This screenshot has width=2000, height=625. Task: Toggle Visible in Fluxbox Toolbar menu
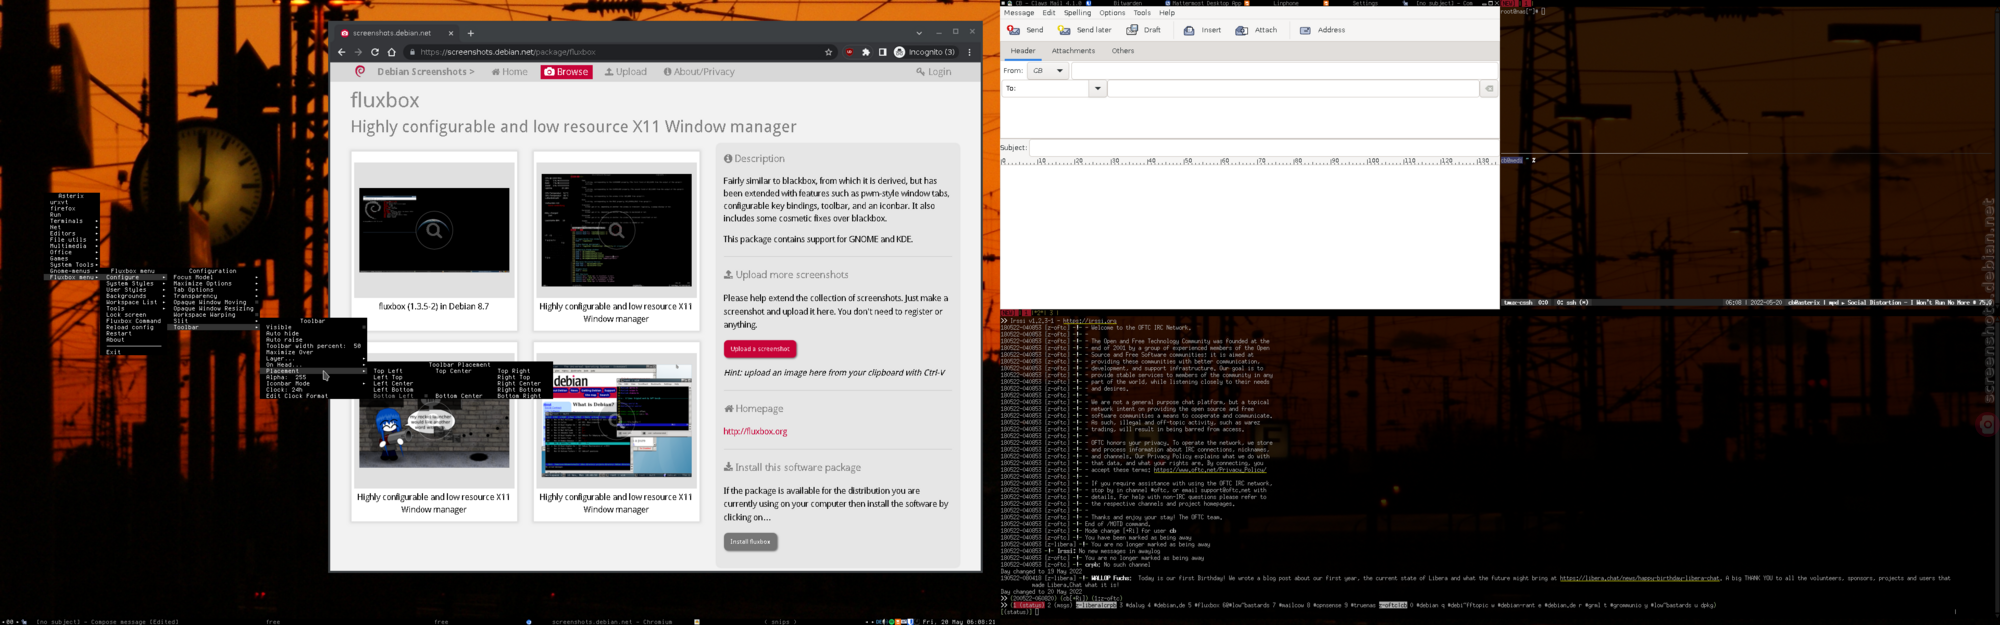[314, 327]
